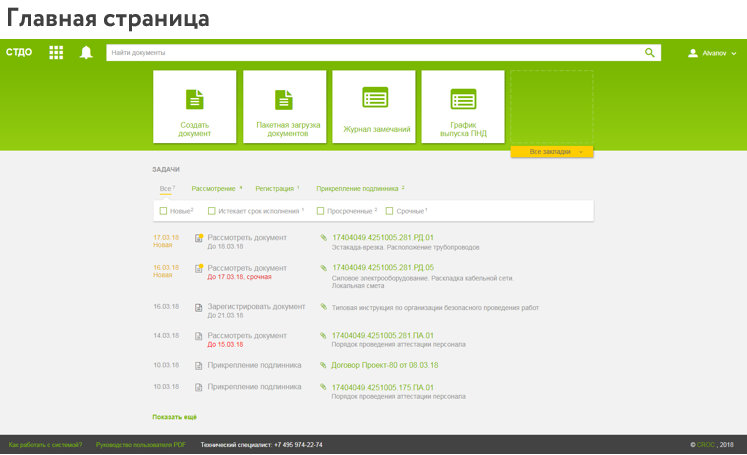Click the user avatar icon beside Aivanov
This screenshot has width=747, height=455.
(x=693, y=53)
